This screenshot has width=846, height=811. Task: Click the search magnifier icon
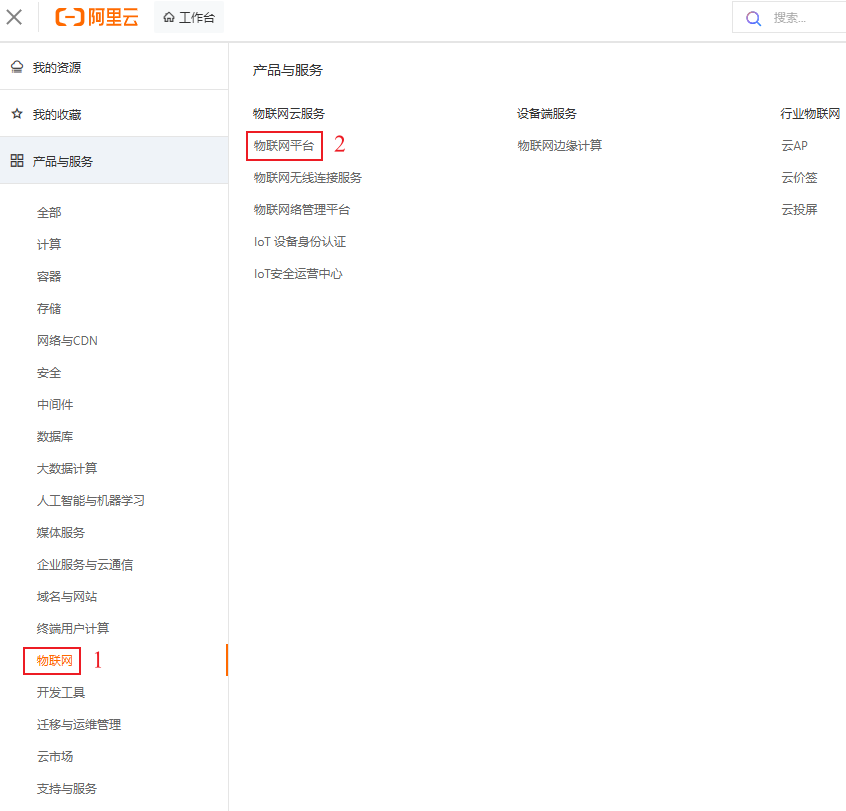[753, 19]
